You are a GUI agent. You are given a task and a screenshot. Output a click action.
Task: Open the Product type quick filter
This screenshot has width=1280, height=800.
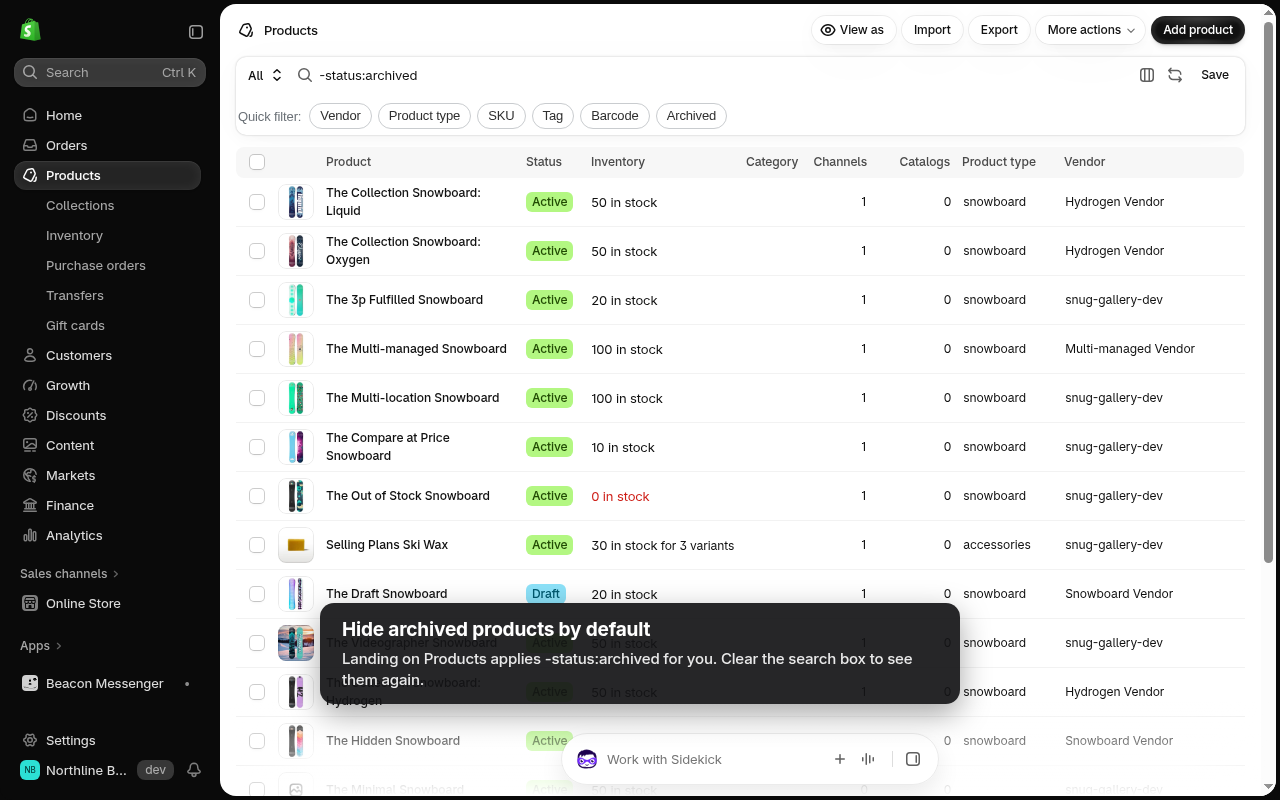[x=424, y=116]
